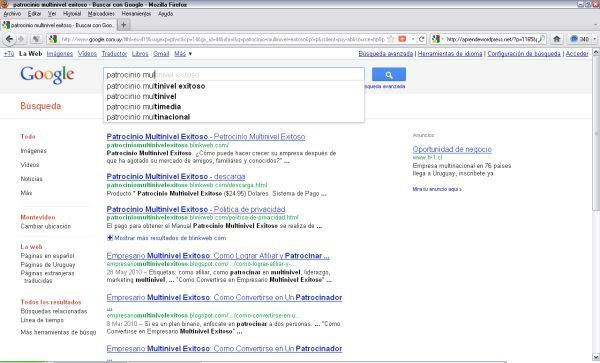This screenshot has height=363, width=600.
Task: Open the address bar history dropdown arrow
Action: (413, 39)
